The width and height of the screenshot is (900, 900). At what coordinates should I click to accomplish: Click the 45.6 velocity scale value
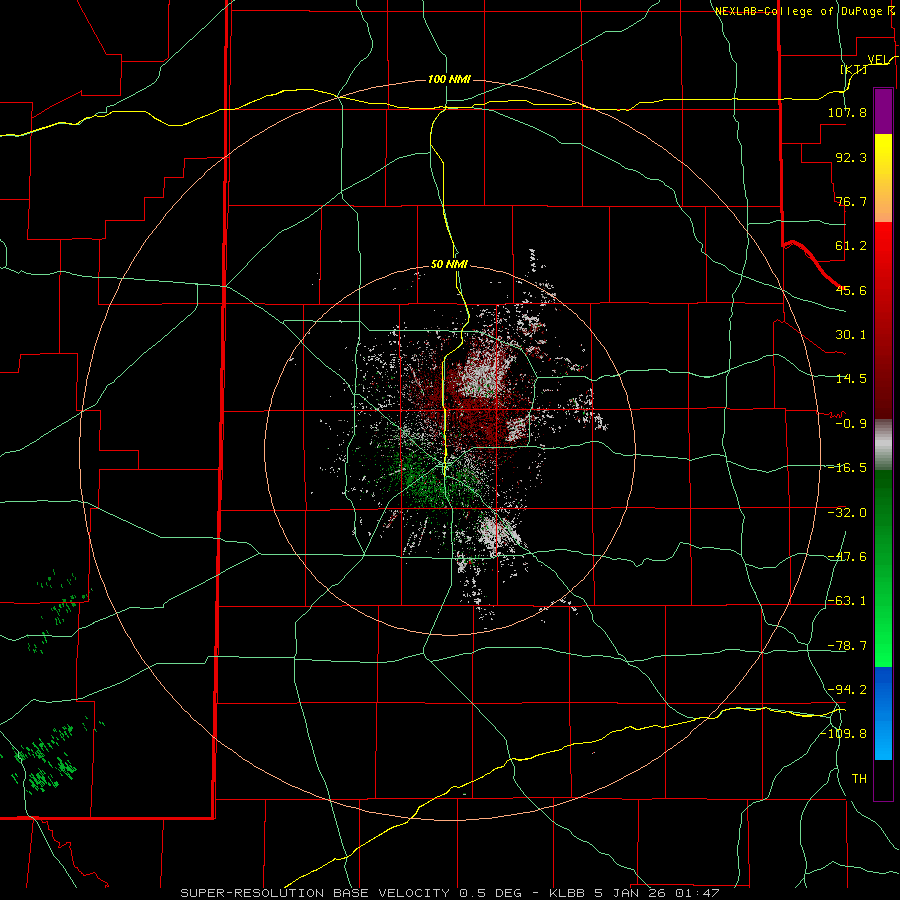click(851, 290)
